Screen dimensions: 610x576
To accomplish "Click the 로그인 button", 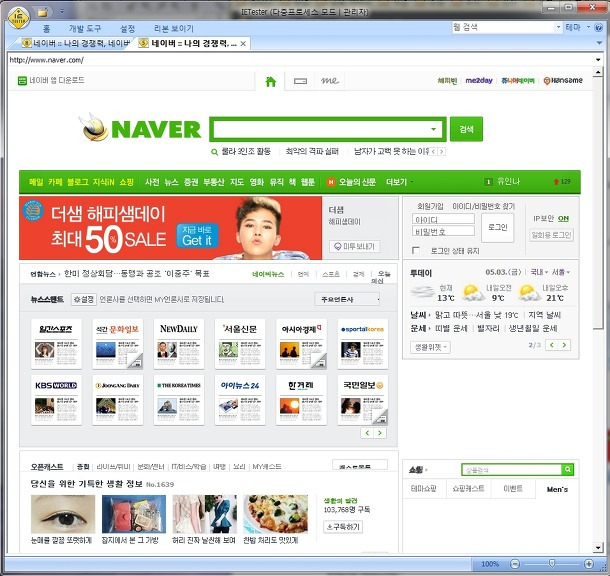I will click(x=498, y=227).
